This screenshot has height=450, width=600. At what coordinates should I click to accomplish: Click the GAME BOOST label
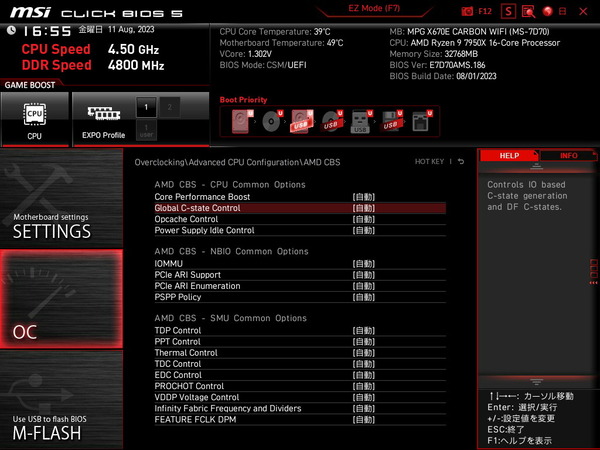(x=30, y=85)
